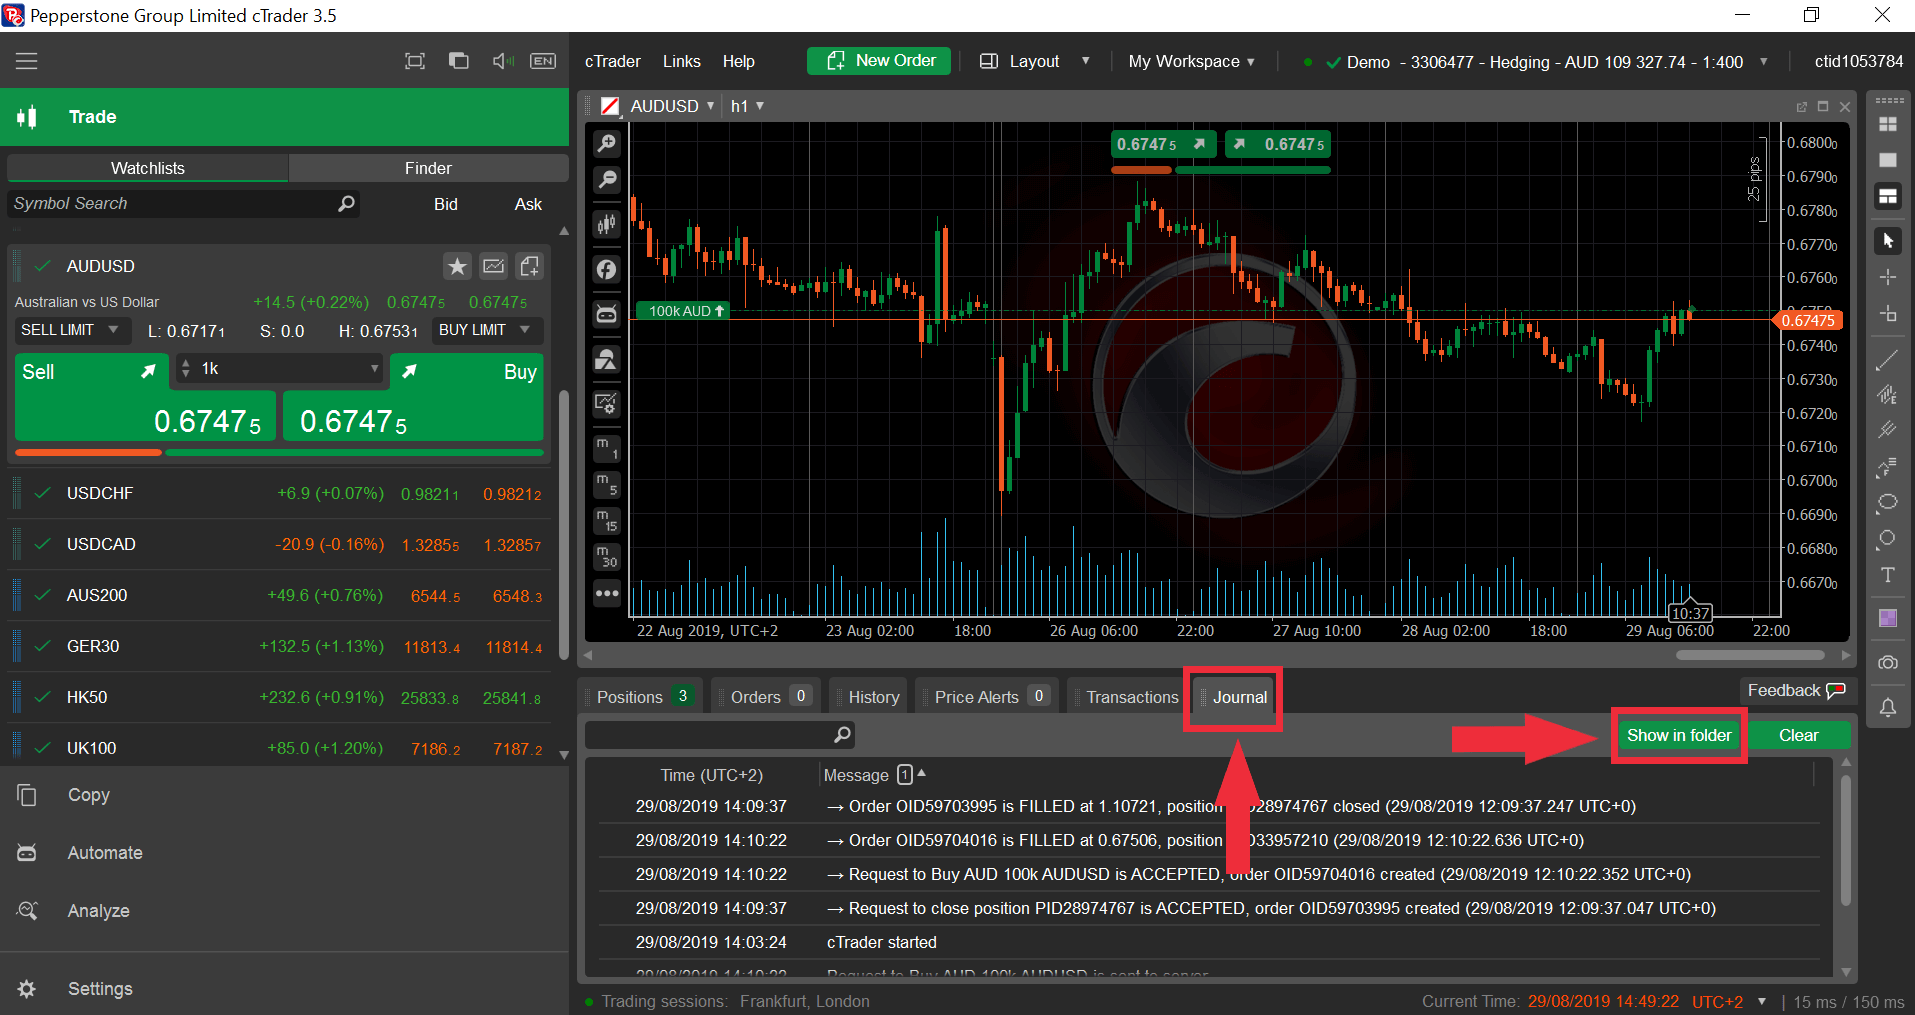
Task: Click the chart horizontal scrollbar thumb
Action: tap(1750, 656)
